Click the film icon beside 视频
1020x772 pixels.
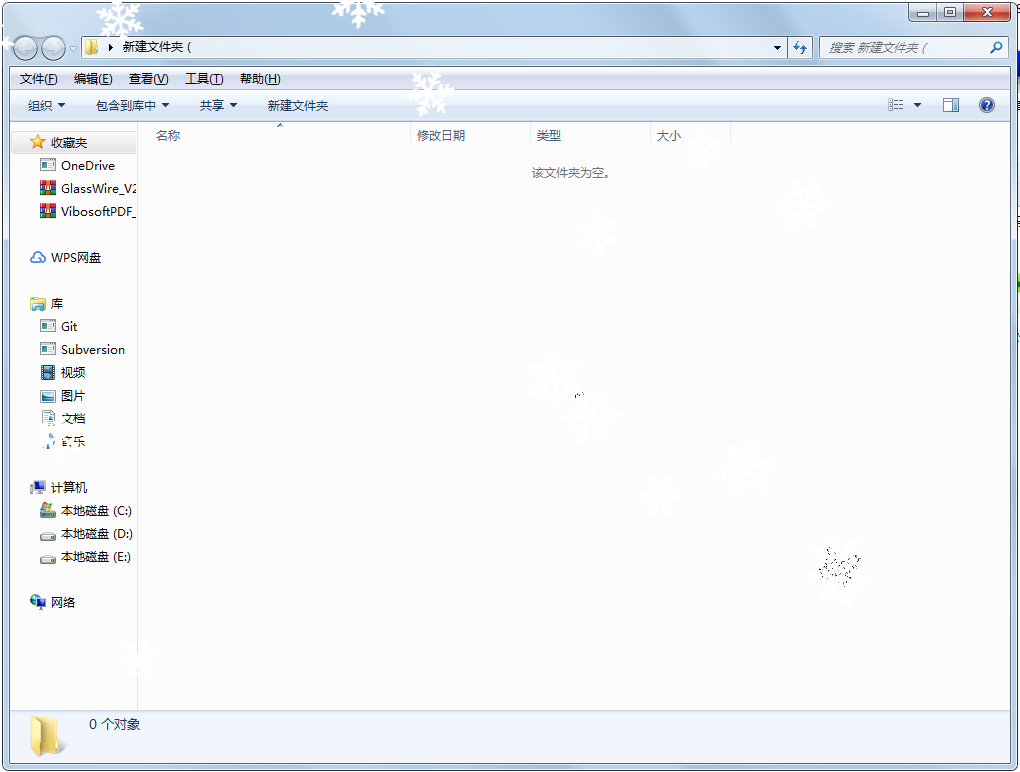click(x=47, y=373)
